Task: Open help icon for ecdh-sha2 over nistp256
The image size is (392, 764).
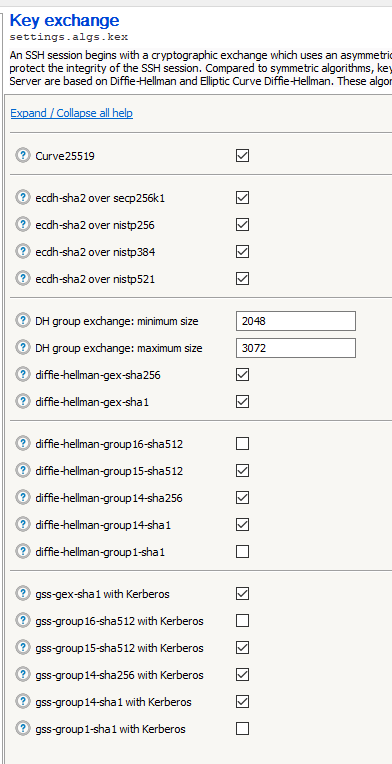Action: pyautogui.click(x=22, y=224)
